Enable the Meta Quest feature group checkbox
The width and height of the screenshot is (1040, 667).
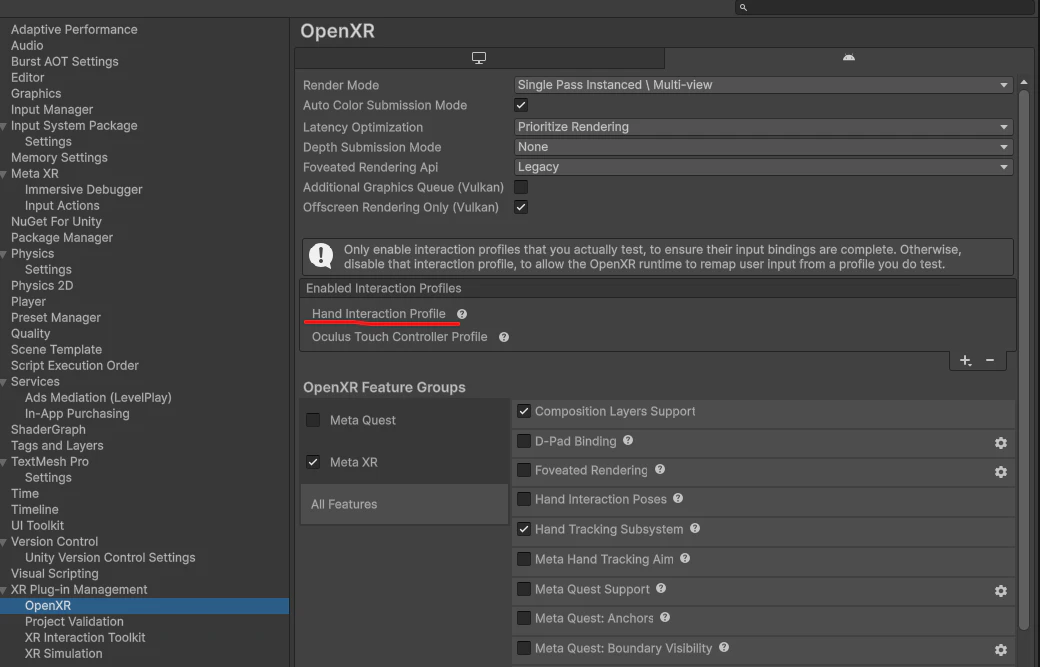coord(313,420)
